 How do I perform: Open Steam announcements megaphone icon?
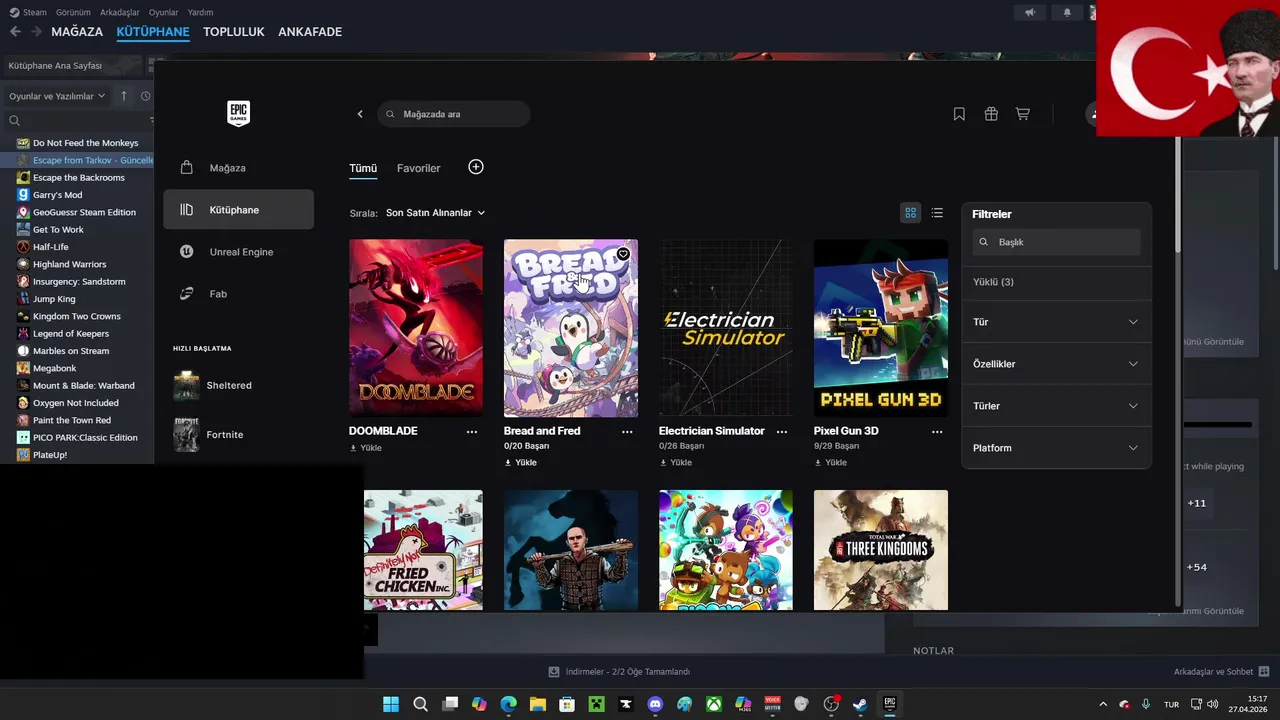(1030, 12)
